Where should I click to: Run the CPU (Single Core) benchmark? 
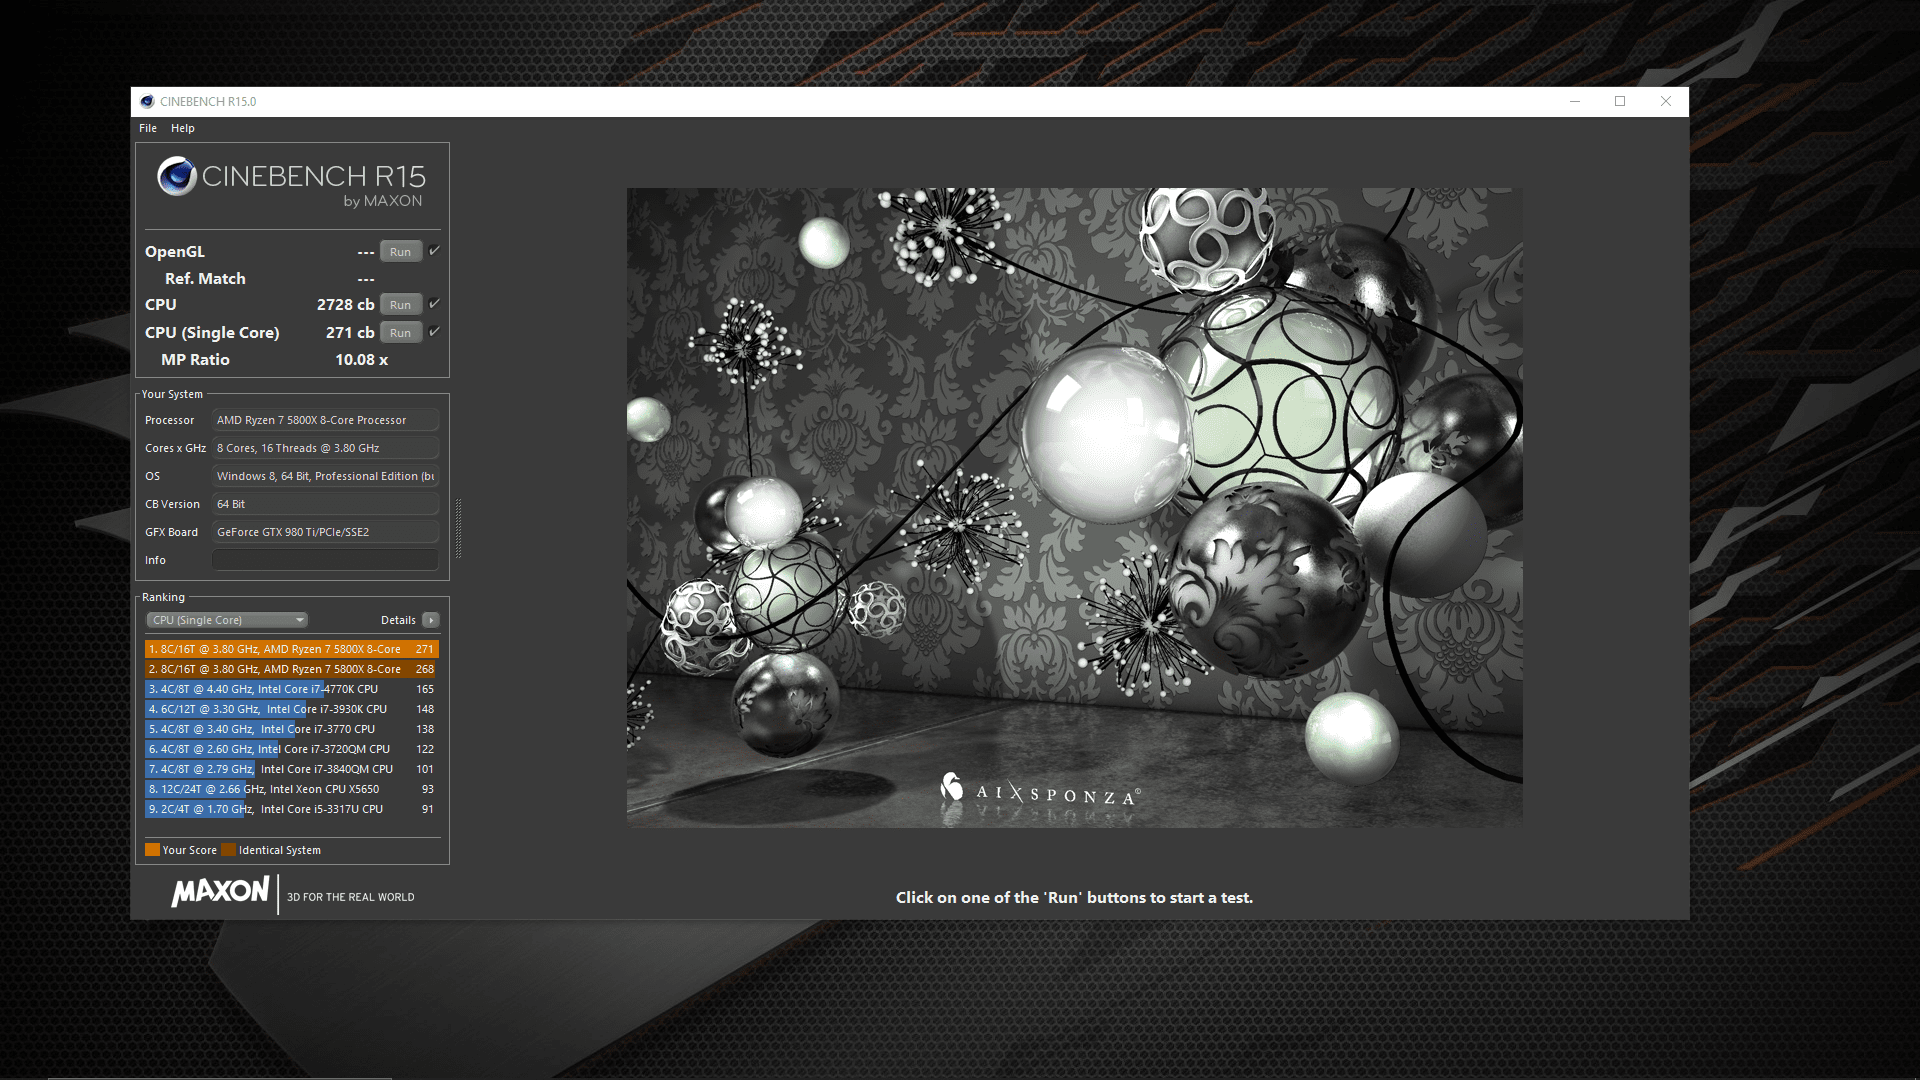400,333
